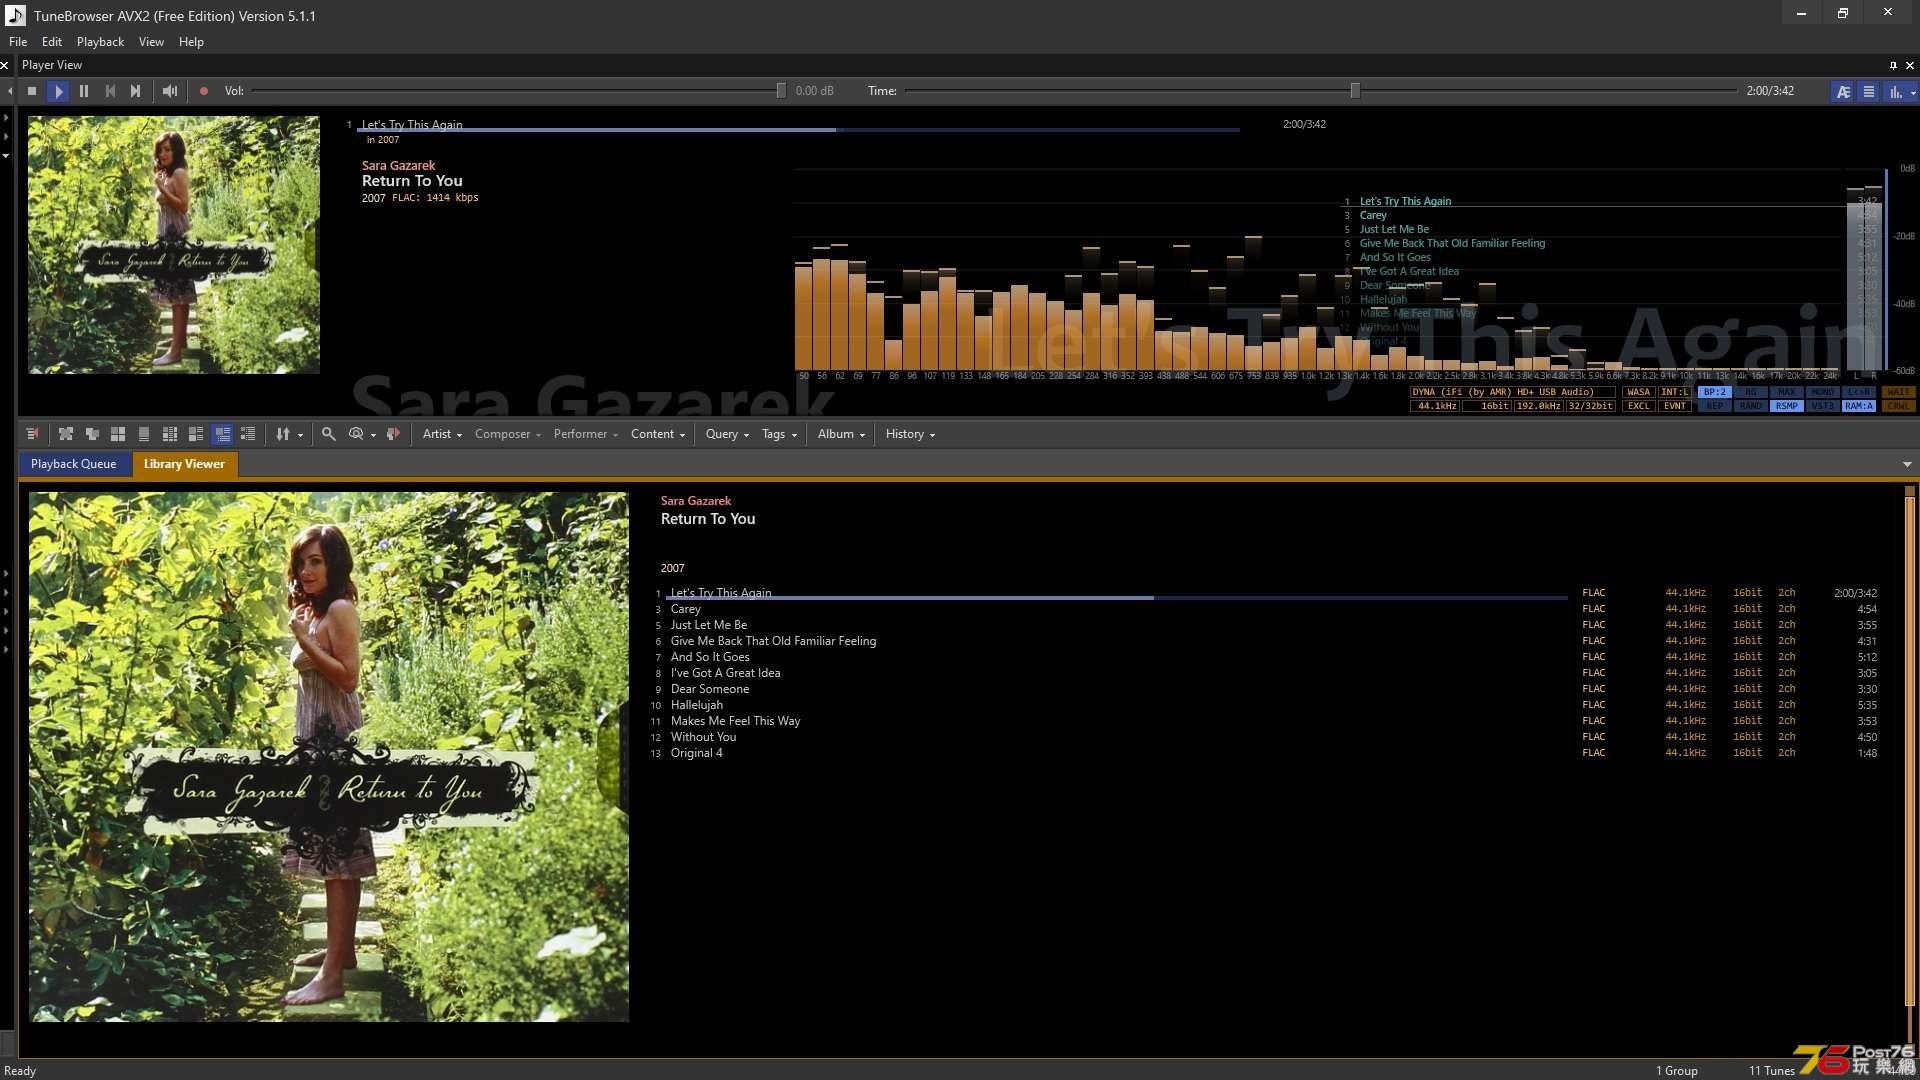
Task: Switch to the Library Viewer tab
Action: [x=183, y=463]
